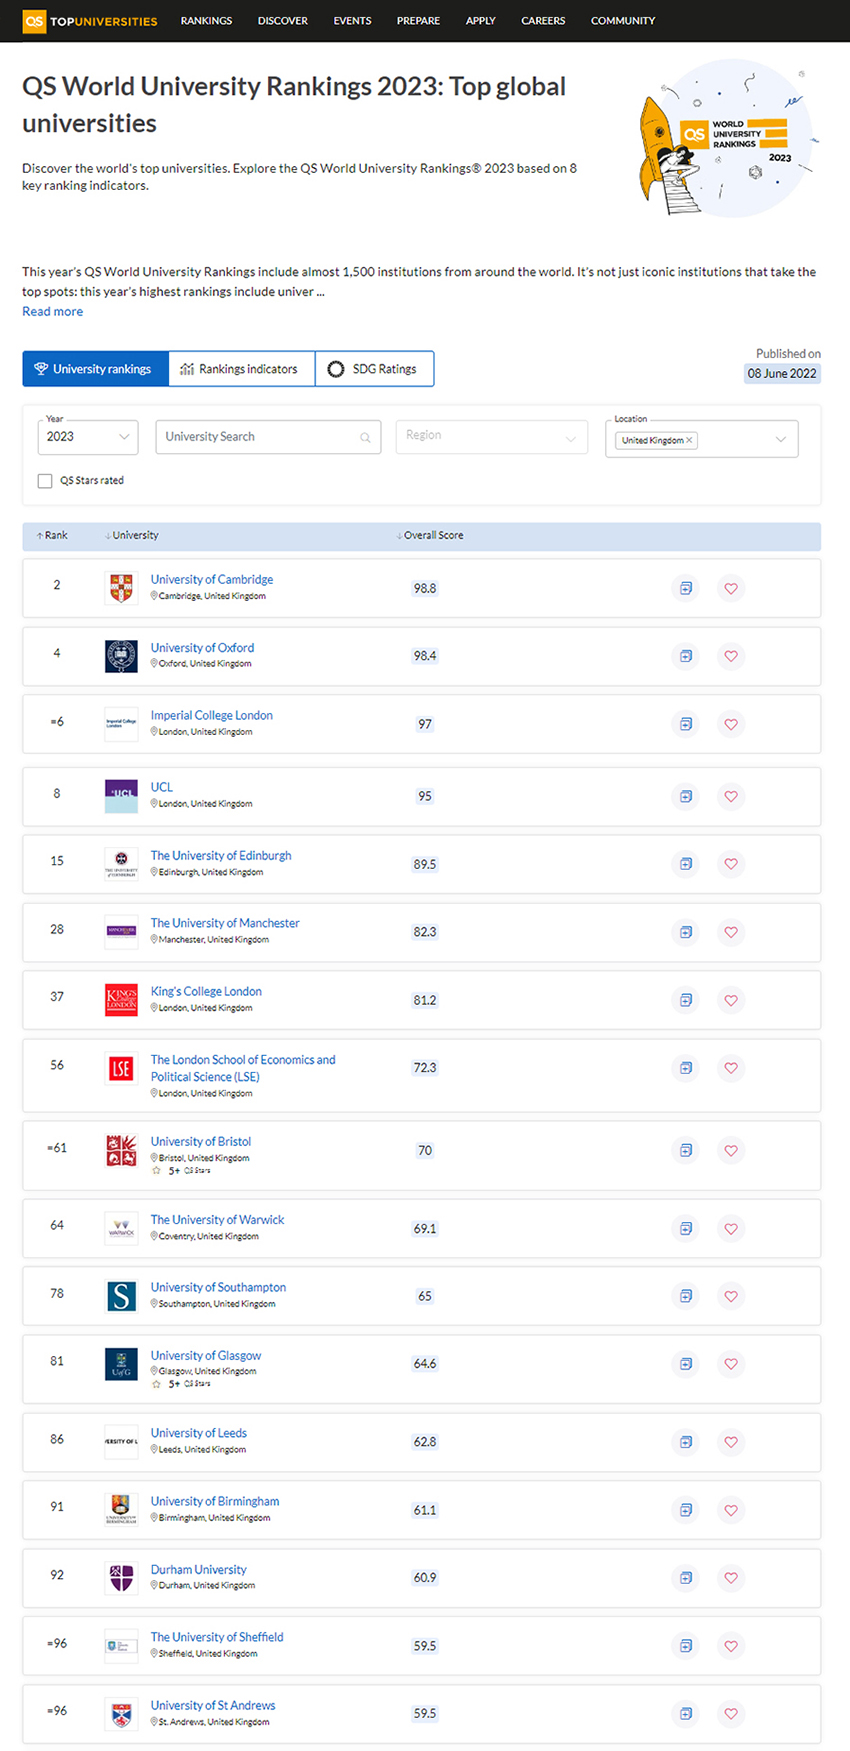Viewport: 850px width, 1751px height.
Task: Add University of Cambridge to compare list
Action: pos(686,588)
